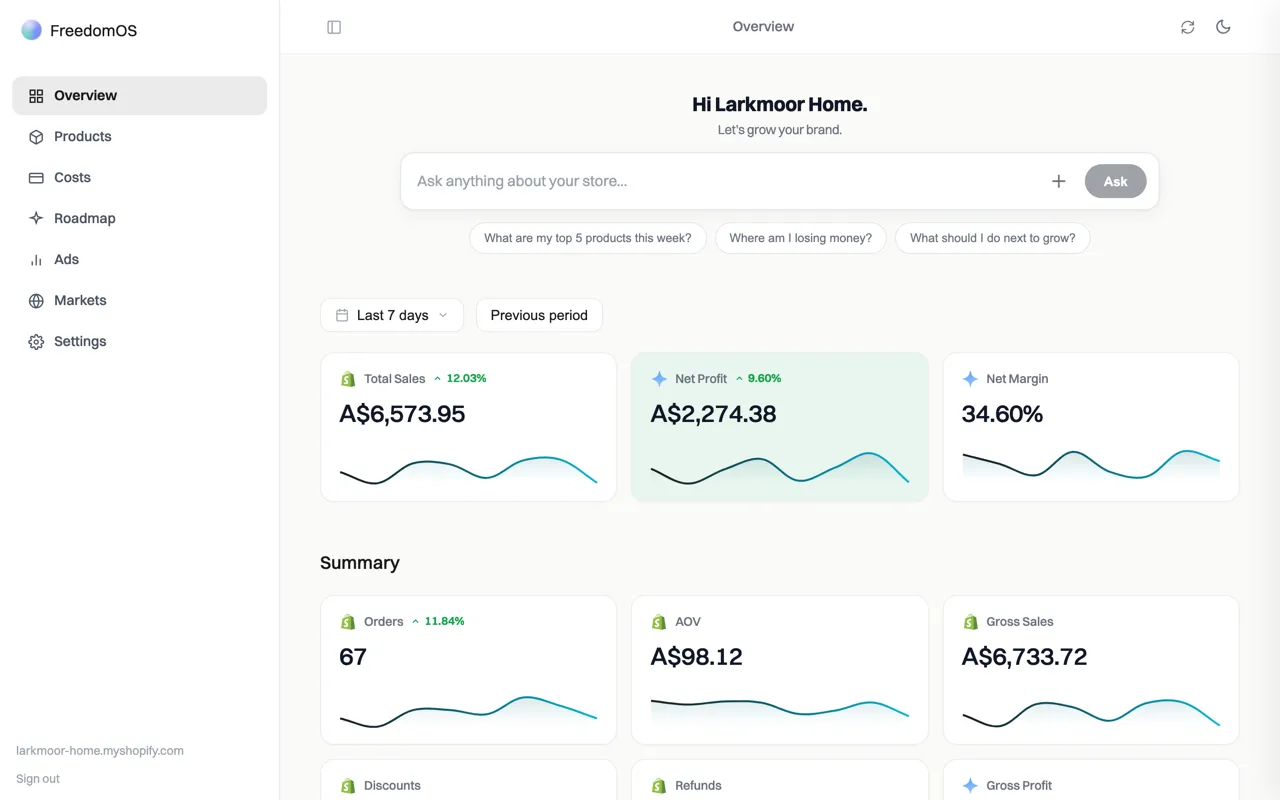Click the sparkle icon on Net Margin card

coord(970,379)
